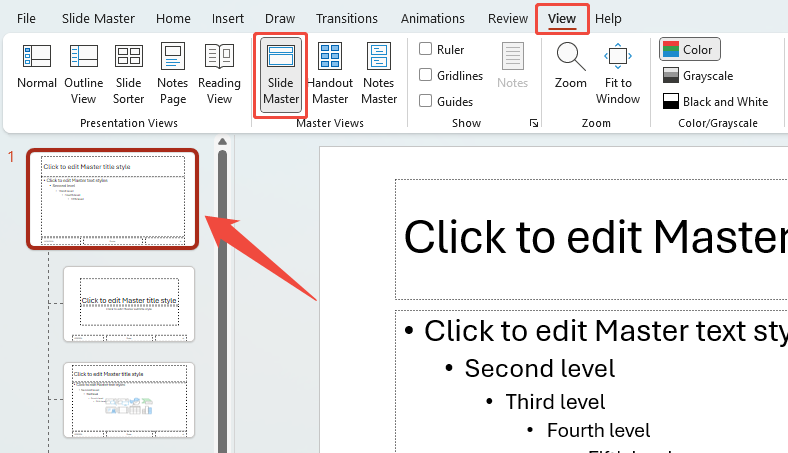Select the title slide layout thumbnail
The height and width of the screenshot is (453, 788).
coord(129,304)
